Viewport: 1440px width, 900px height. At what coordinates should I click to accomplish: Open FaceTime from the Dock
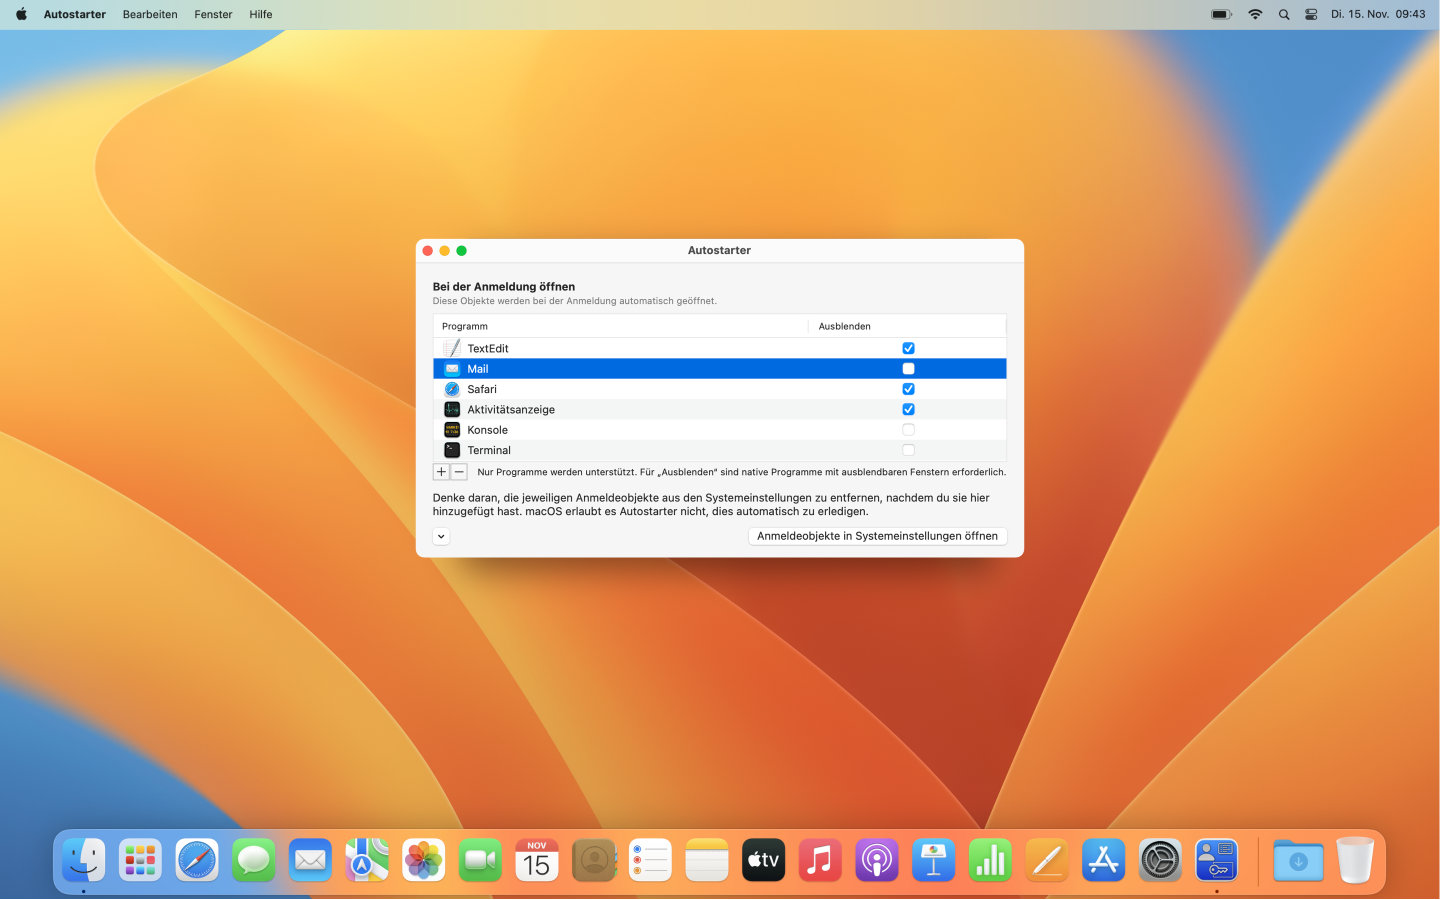pos(480,860)
